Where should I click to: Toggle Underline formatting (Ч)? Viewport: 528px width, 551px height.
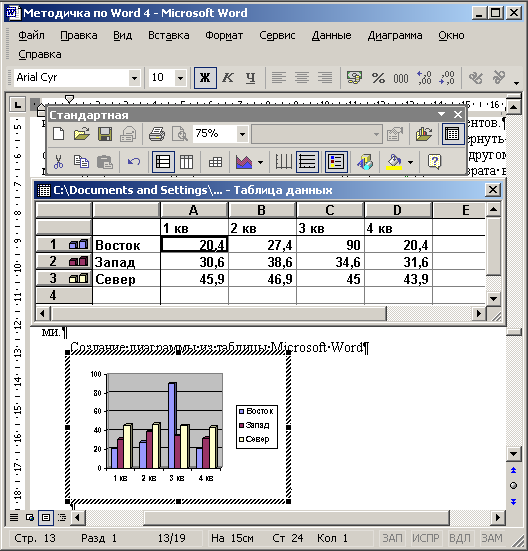pyautogui.click(x=250, y=78)
